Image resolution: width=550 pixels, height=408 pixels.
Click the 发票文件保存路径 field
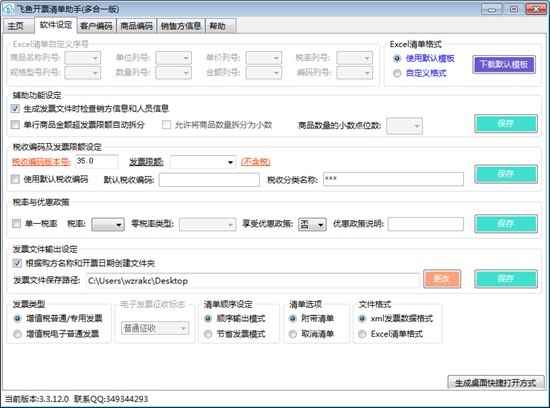pos(253,281)
